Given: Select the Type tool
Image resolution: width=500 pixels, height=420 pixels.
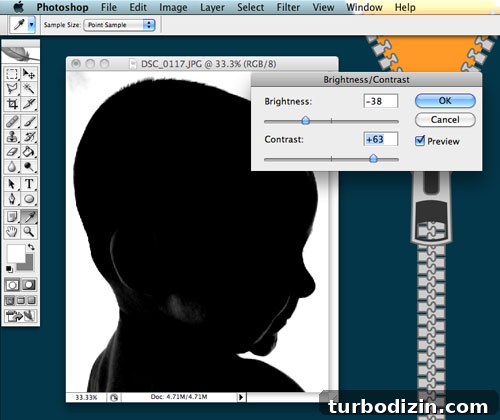Looking at the screenshot, I should pyautogui.click(x=29, y=184).
